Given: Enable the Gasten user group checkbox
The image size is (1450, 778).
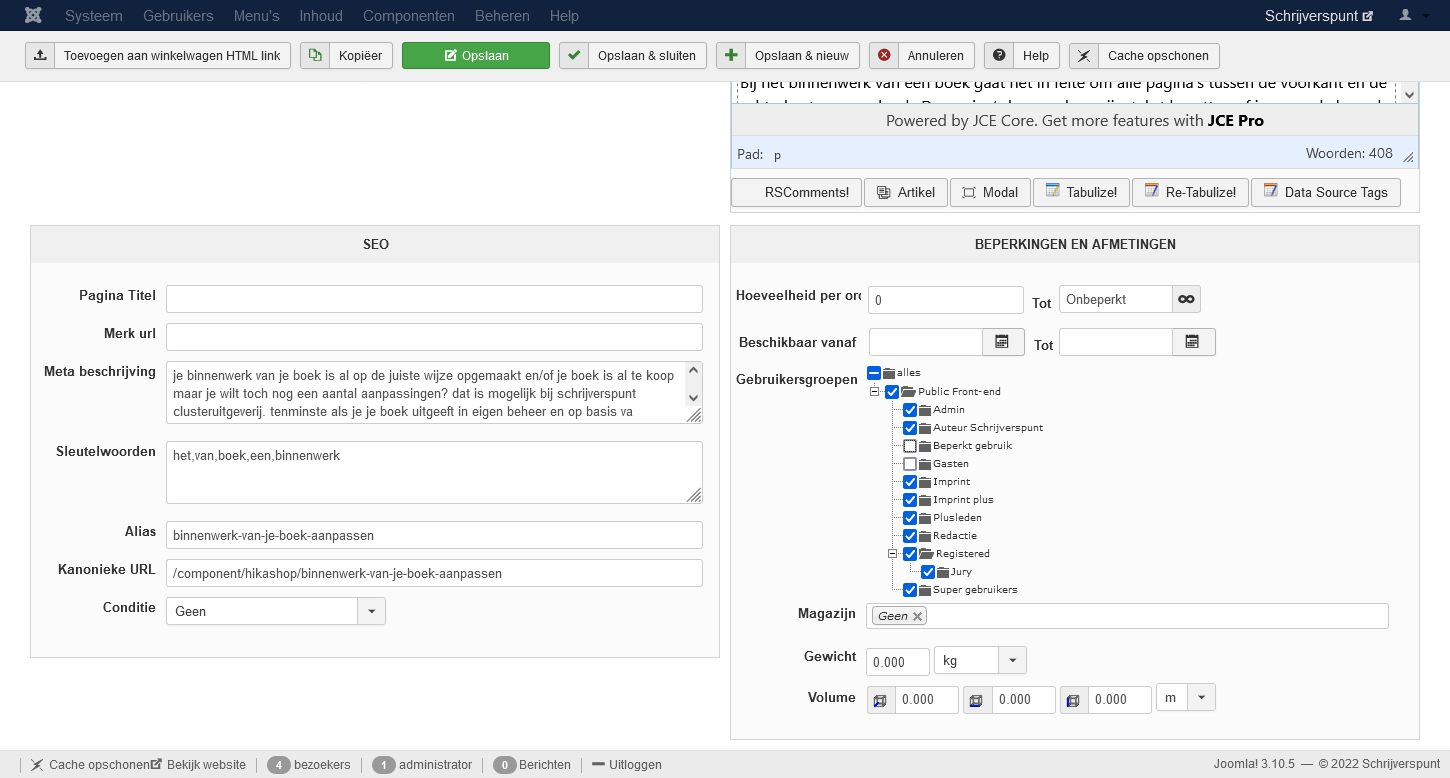Looking at the screenshot, I should pyautogui.click(x=910, y=464).
